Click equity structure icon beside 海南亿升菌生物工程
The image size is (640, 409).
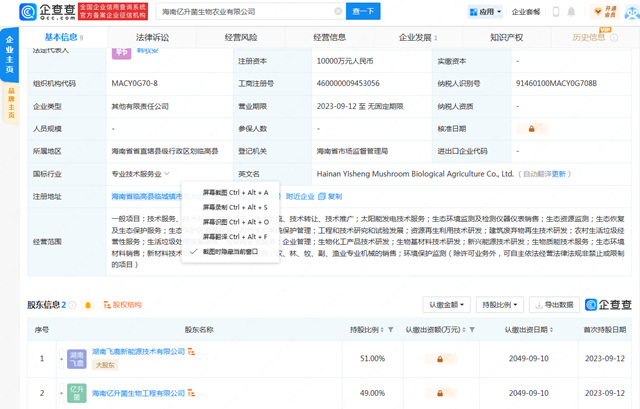pyautogui.click(x=191, y=393)
